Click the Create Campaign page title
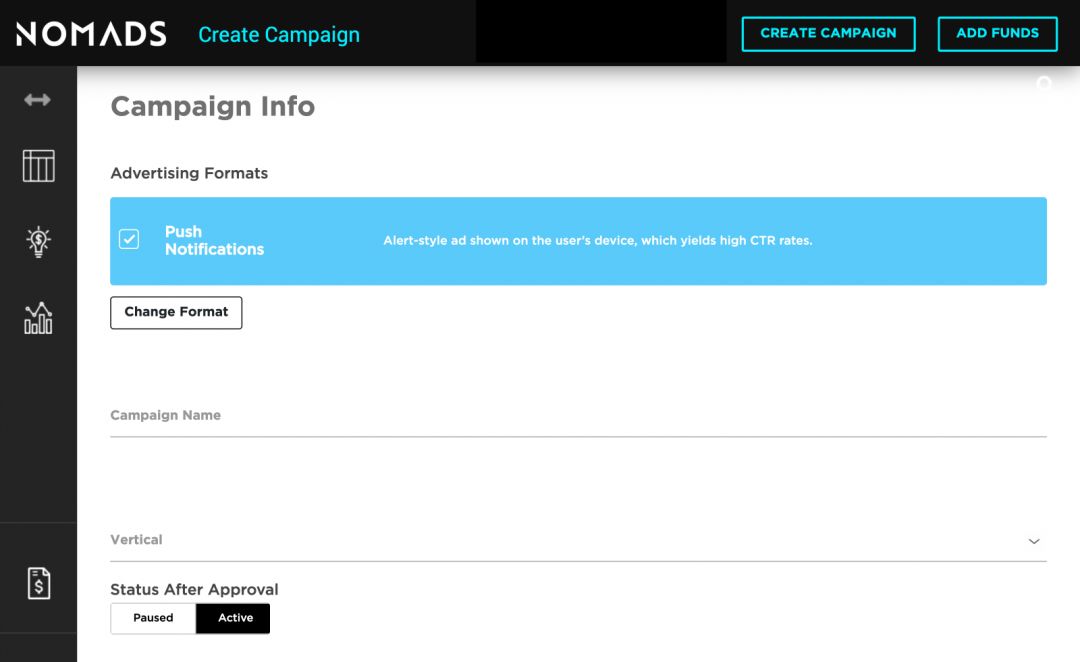The width and height of the screenshot is (1080, 662). 279,35
